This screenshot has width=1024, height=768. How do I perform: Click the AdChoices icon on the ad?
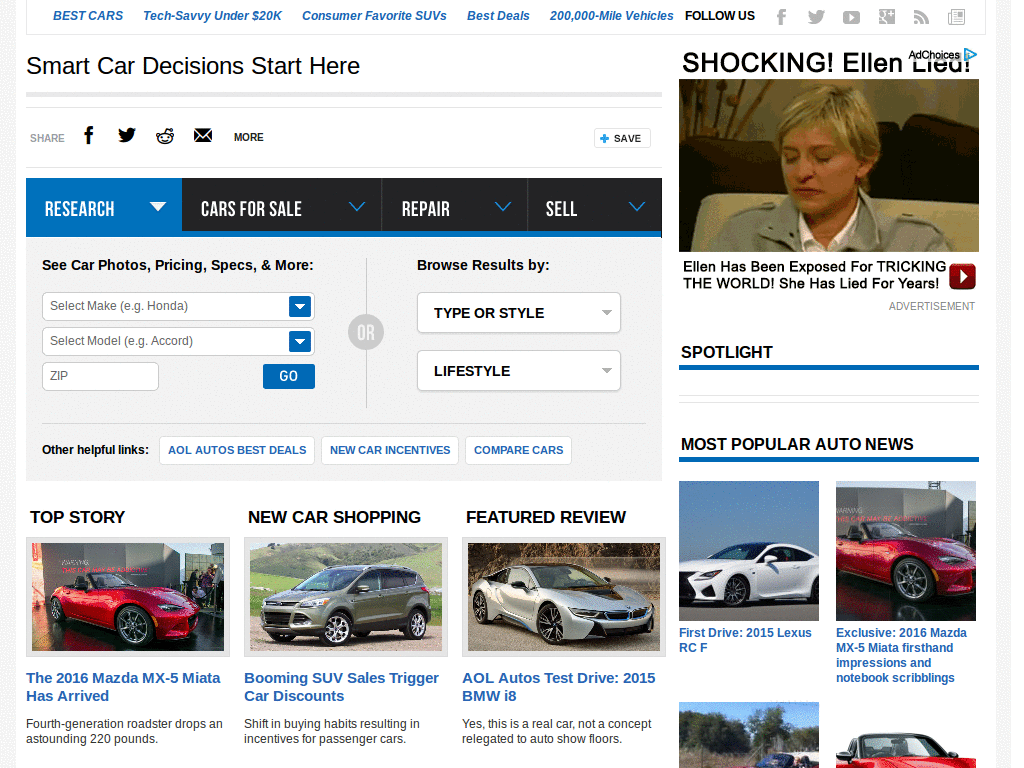(970, 55)
